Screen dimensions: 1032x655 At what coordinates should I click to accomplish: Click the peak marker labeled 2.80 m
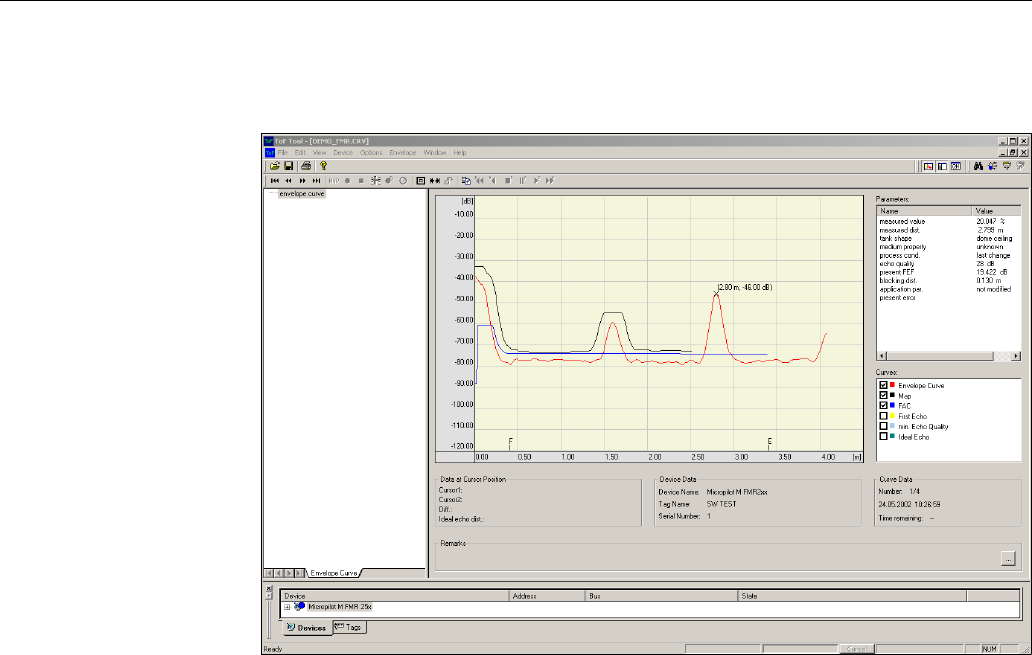pos(716,294)
